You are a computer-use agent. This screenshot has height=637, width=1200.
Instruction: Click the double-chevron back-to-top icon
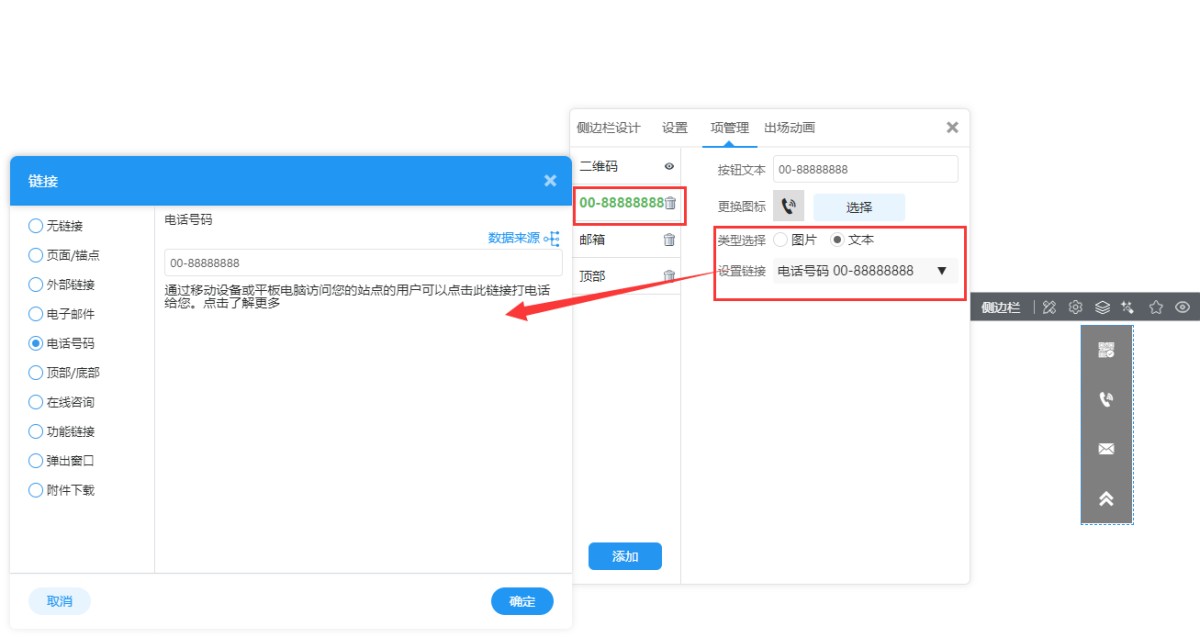(1106, 498)
